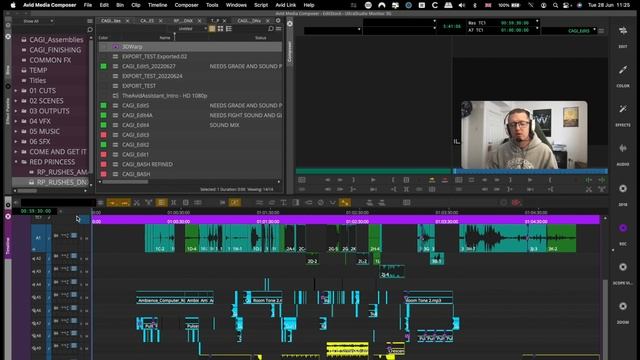Click the project sidebar search icon
640x360 pixels.
click(90, 30)
